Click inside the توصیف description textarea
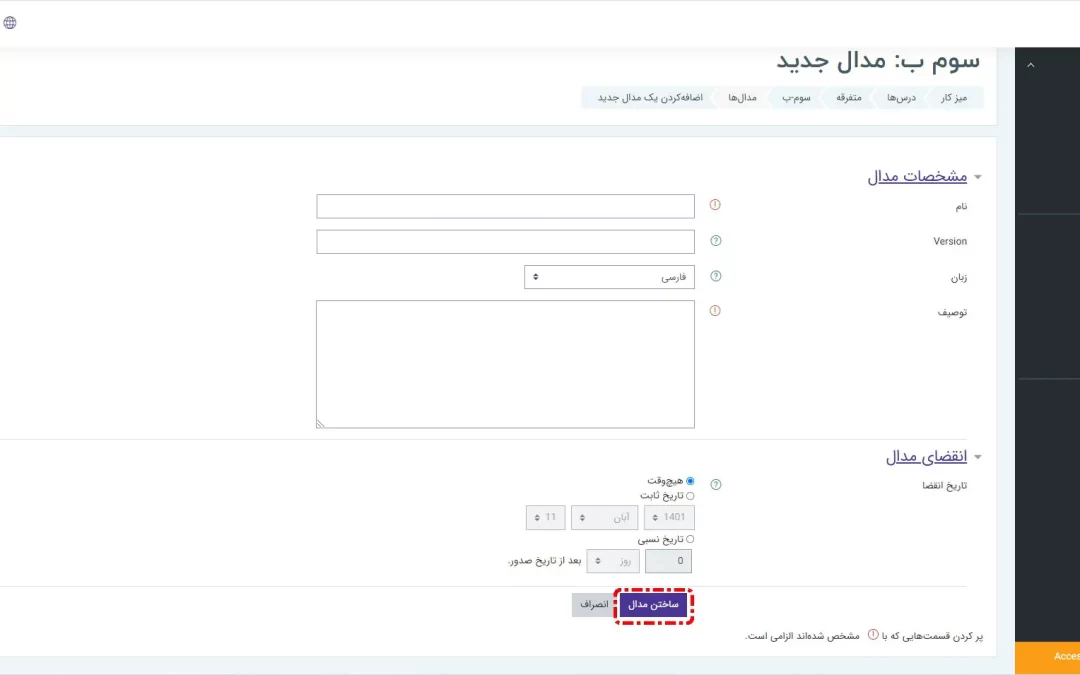The image size is (1080, 675). point(505,364)
